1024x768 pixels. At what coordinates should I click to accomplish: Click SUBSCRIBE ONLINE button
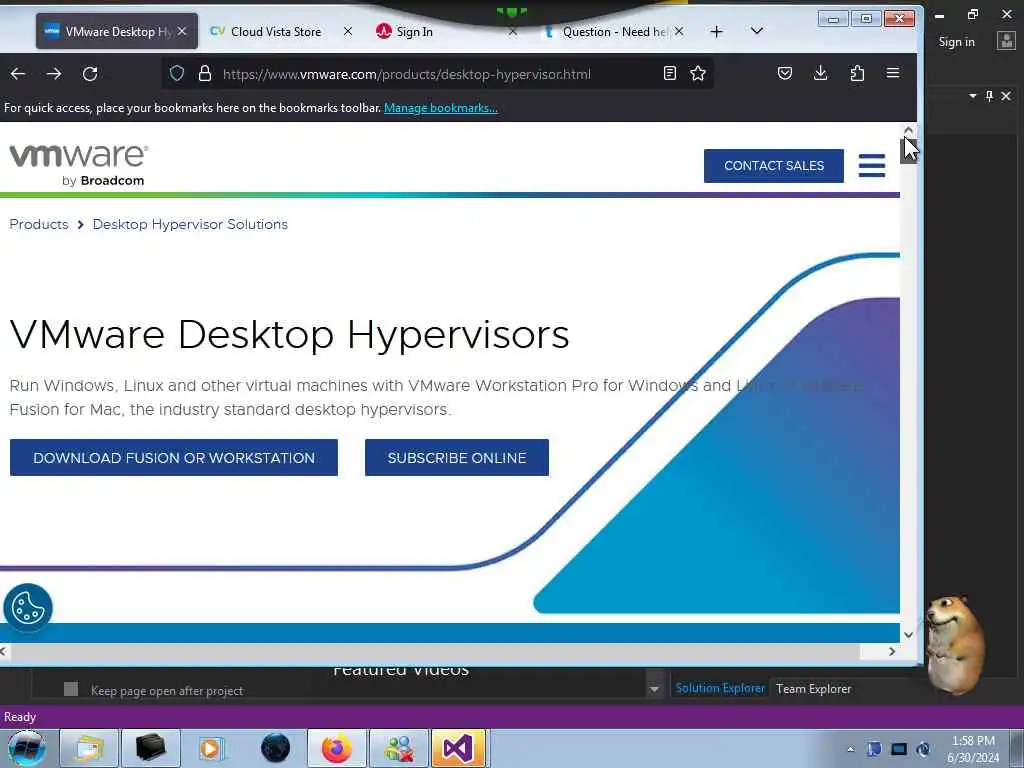tap(456, 458)
